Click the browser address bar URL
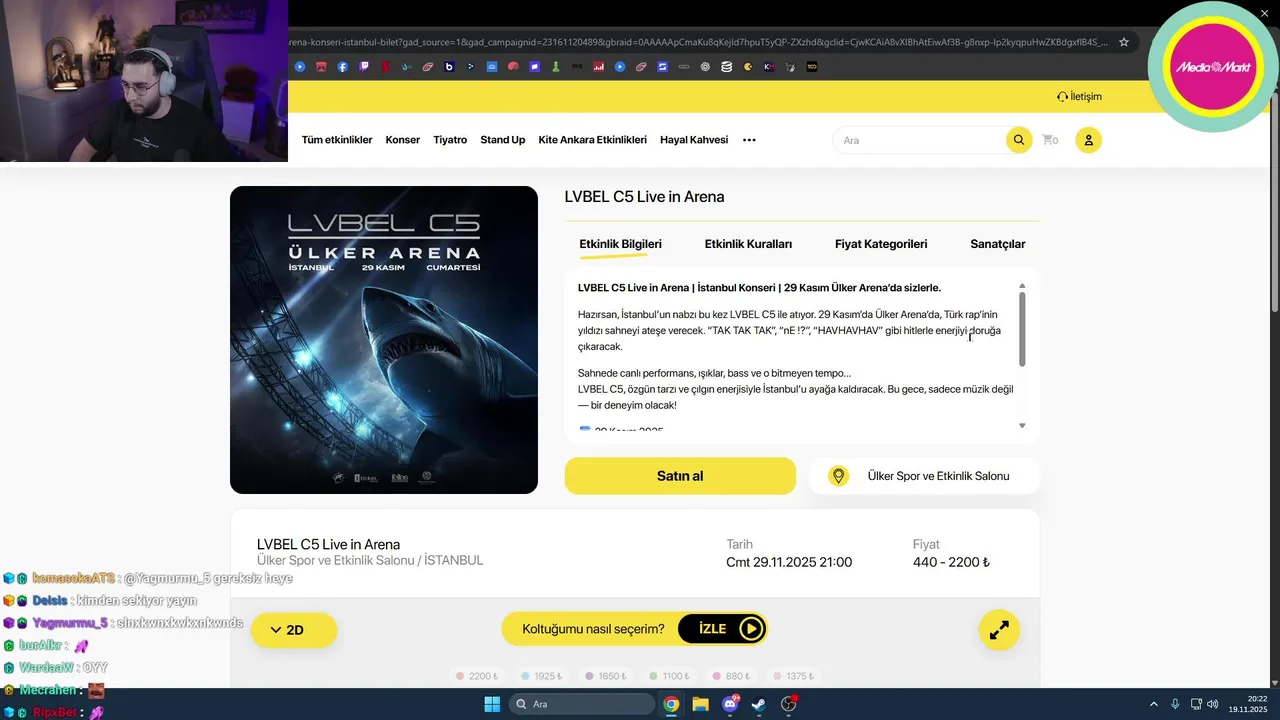Screen dimensions: 1280x720 698,42
